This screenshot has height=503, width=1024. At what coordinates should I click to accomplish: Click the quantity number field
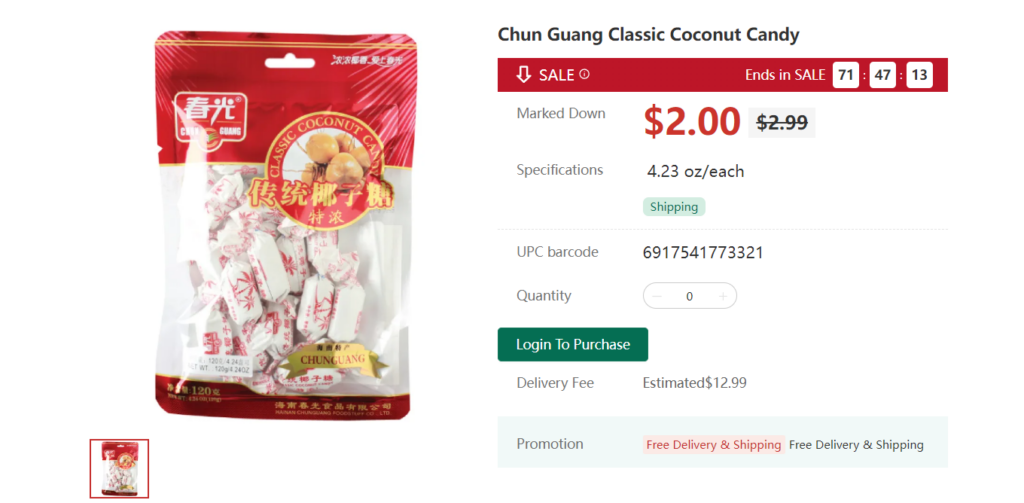(689, 296)
